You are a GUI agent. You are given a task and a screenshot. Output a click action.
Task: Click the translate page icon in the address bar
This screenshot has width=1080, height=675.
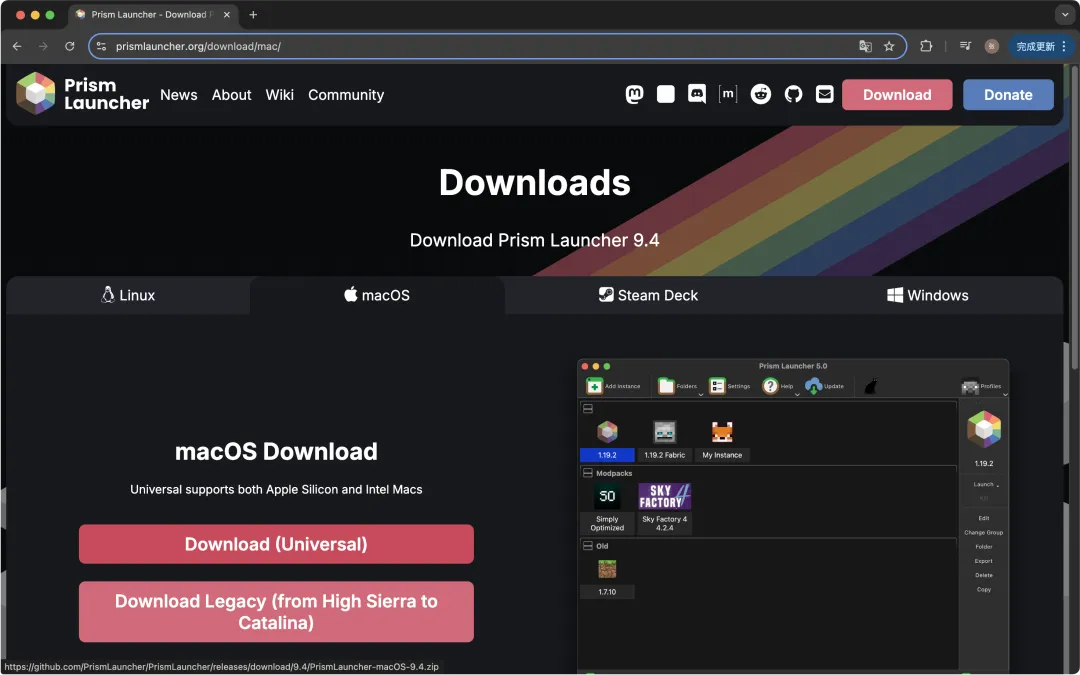(x=865, y=46)
